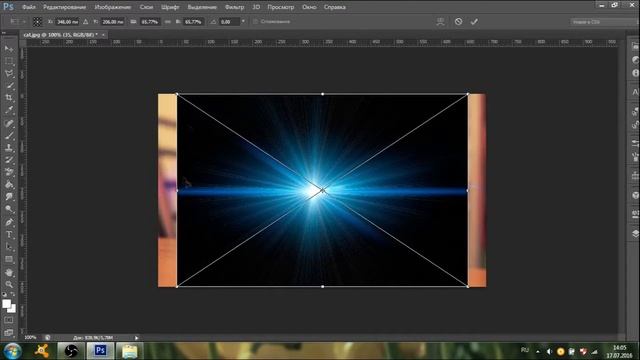Open the transform tool preset picker

18,21
